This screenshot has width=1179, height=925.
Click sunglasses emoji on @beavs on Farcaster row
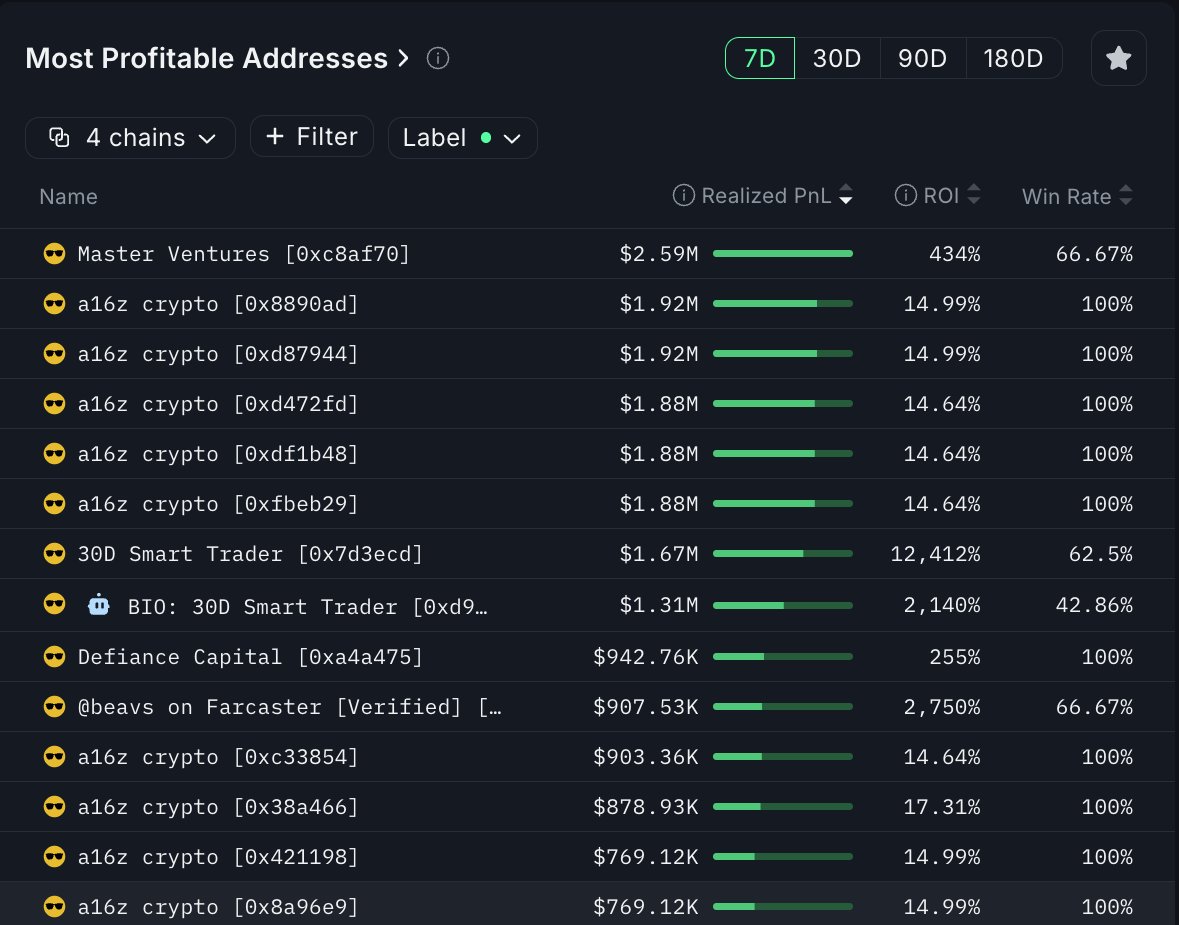pyautogui.click(x=54, y=707)
